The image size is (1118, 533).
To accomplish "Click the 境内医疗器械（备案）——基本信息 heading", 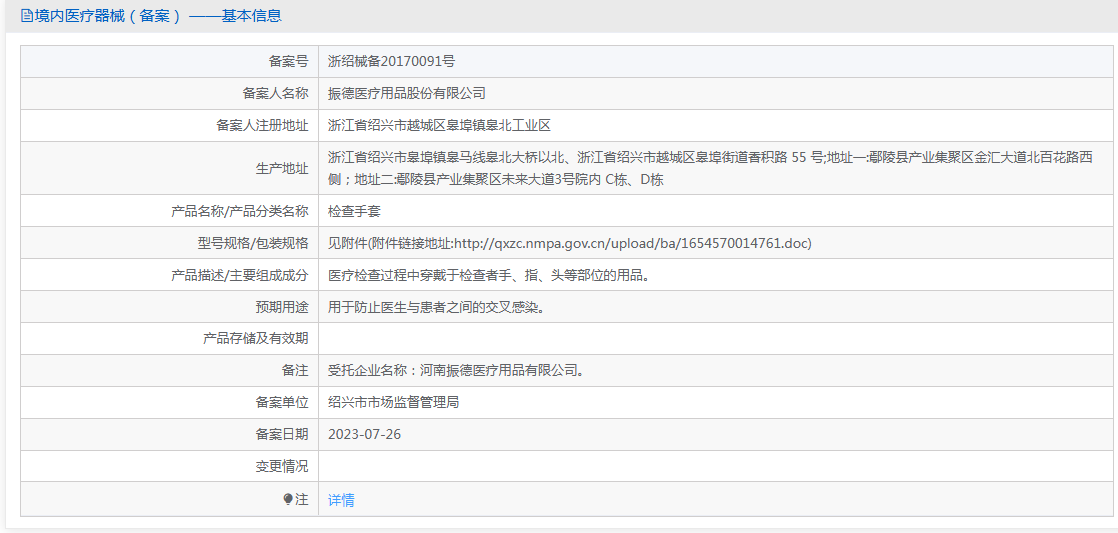I will [158, 16].
